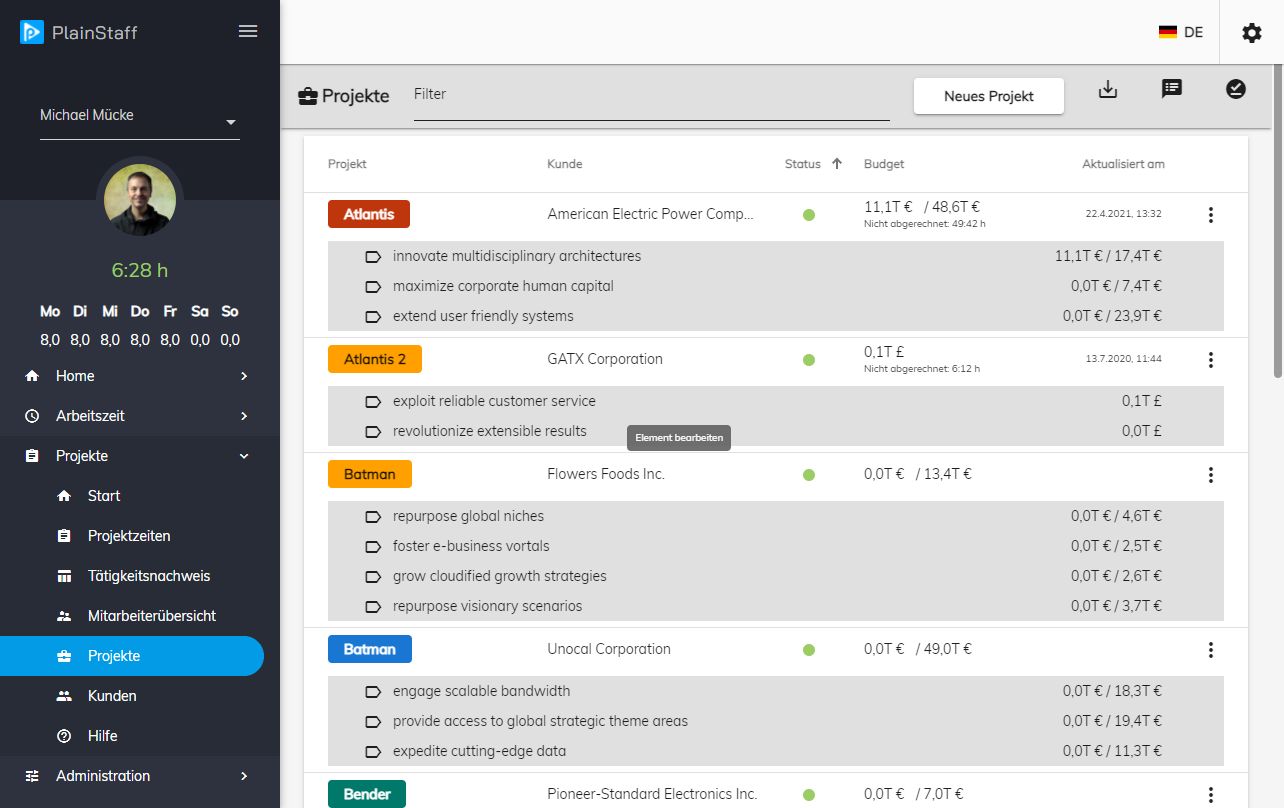Select the orange Atlantis 2 project label
The height and width of the screenshot is (808, 1284).
[x=374, y=359]
